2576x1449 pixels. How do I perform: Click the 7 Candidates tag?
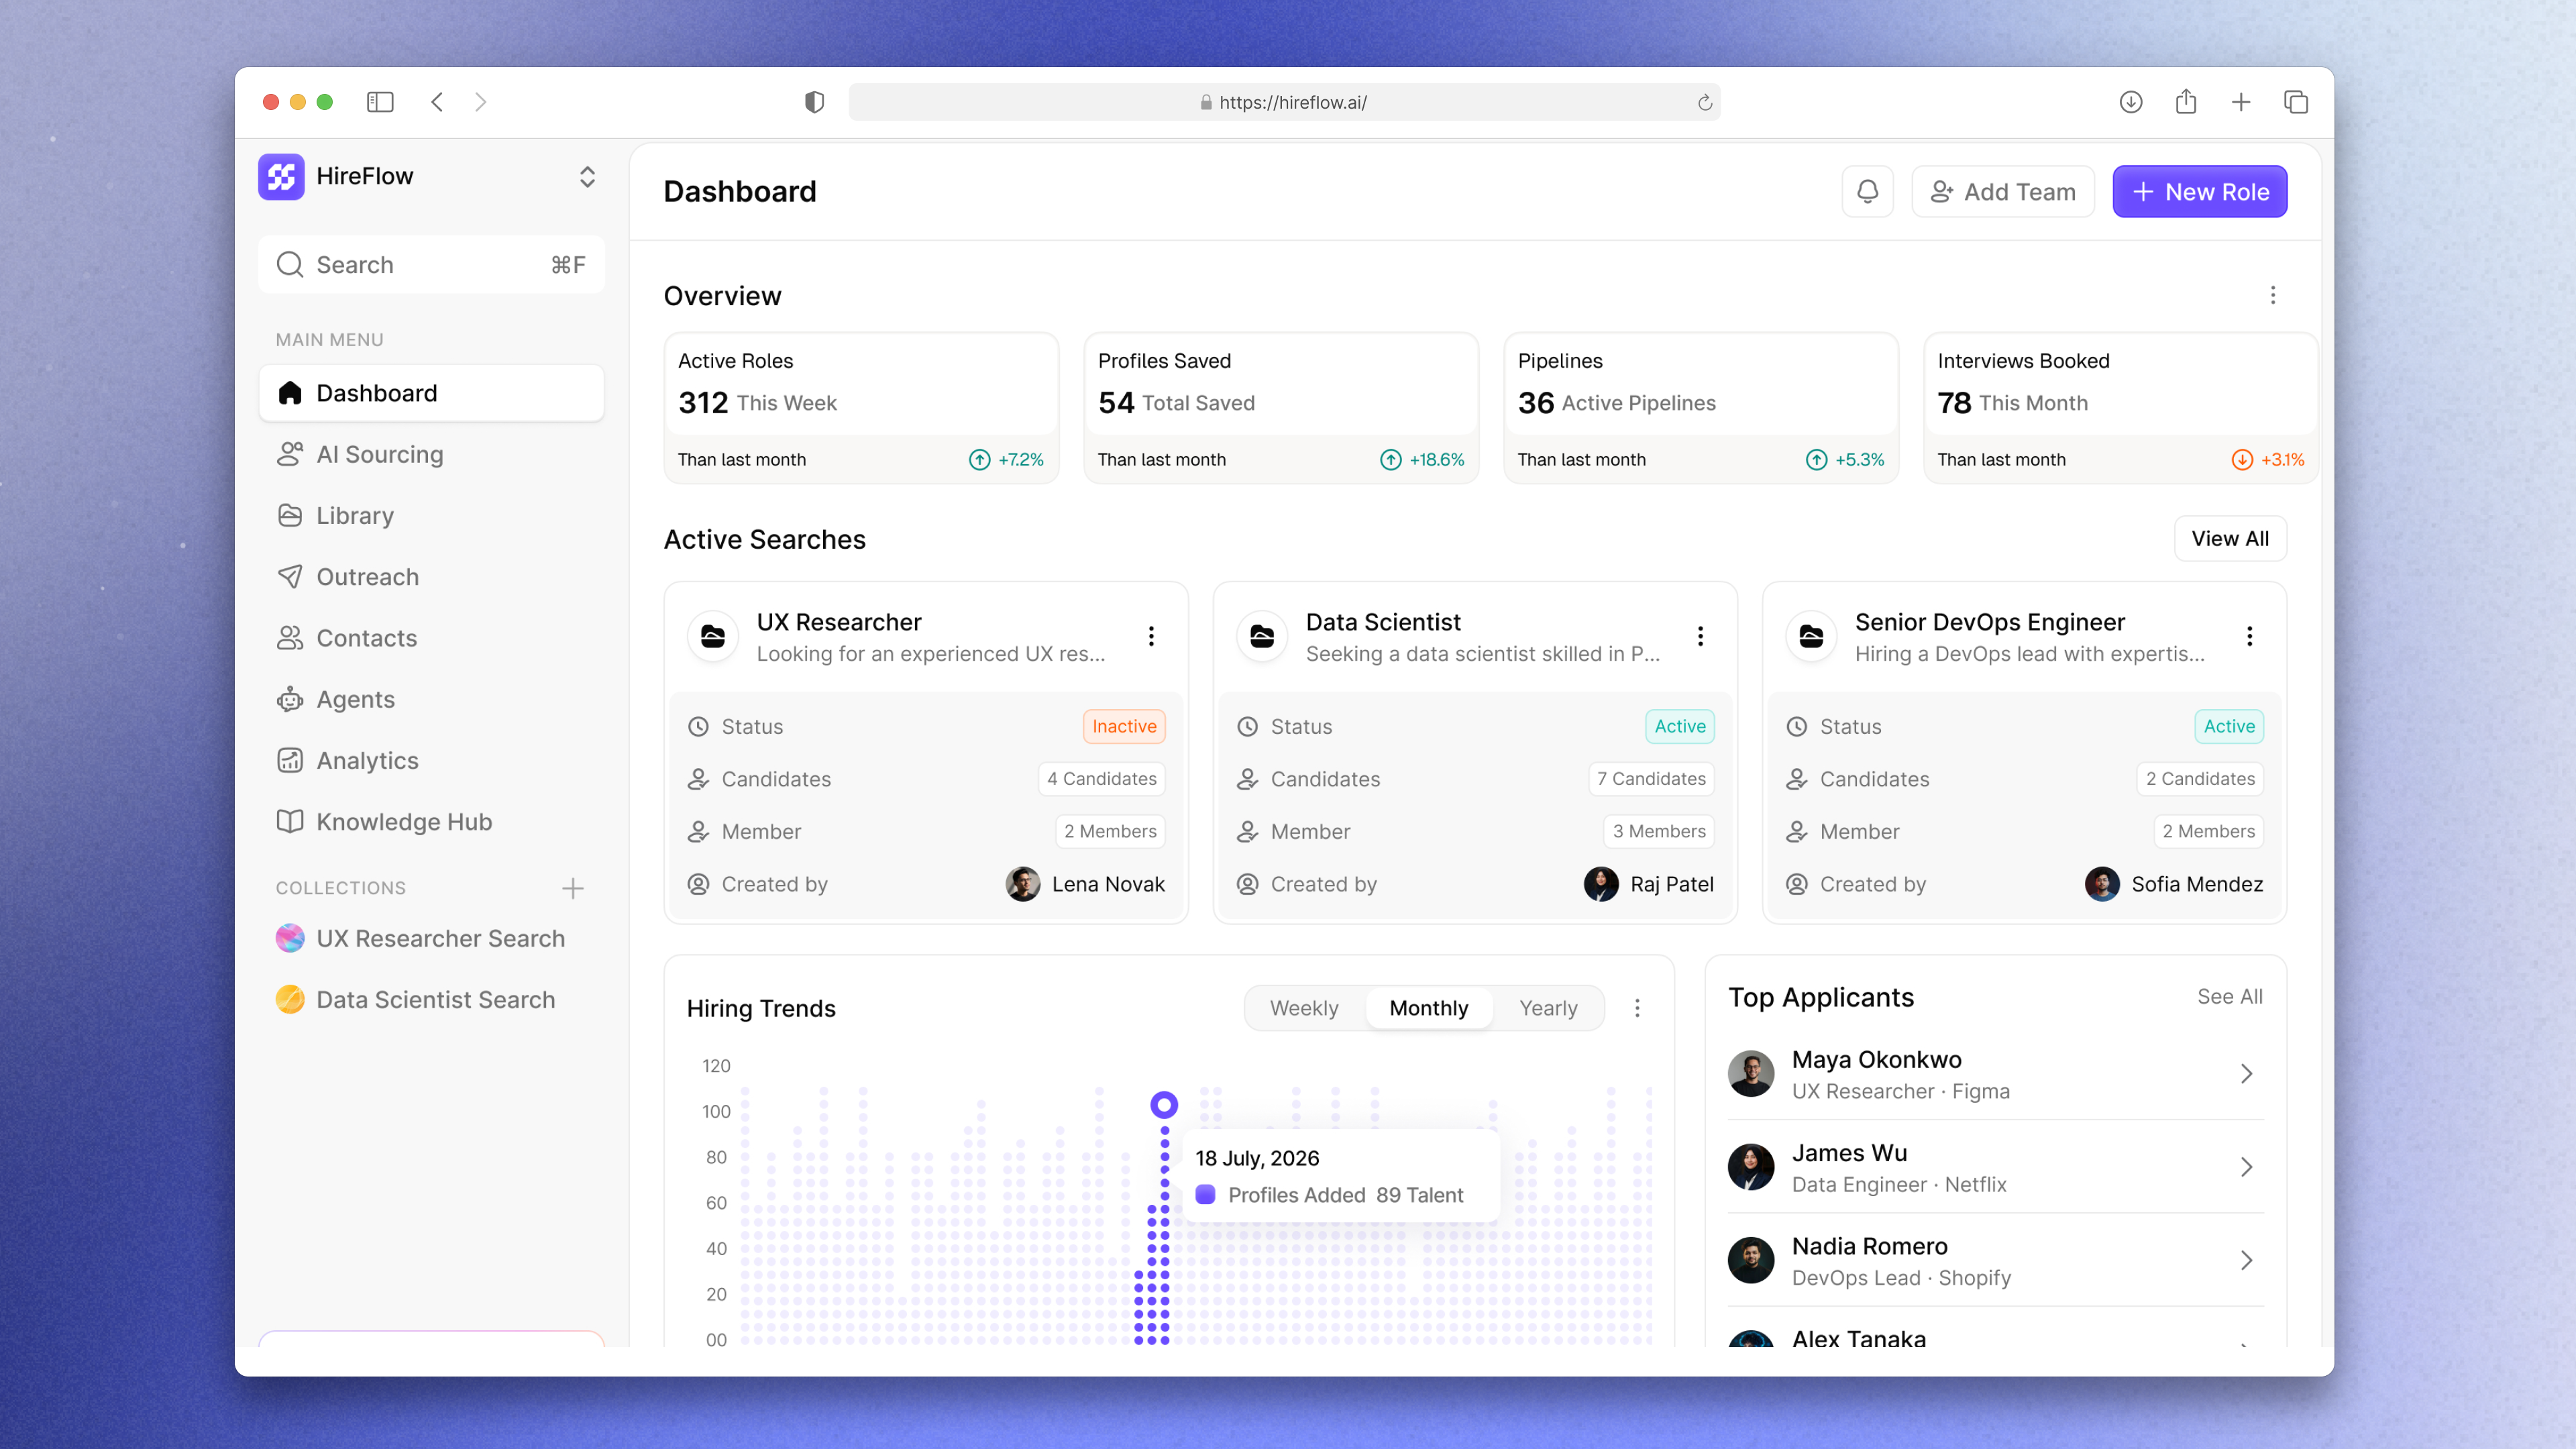point(1651,778)
